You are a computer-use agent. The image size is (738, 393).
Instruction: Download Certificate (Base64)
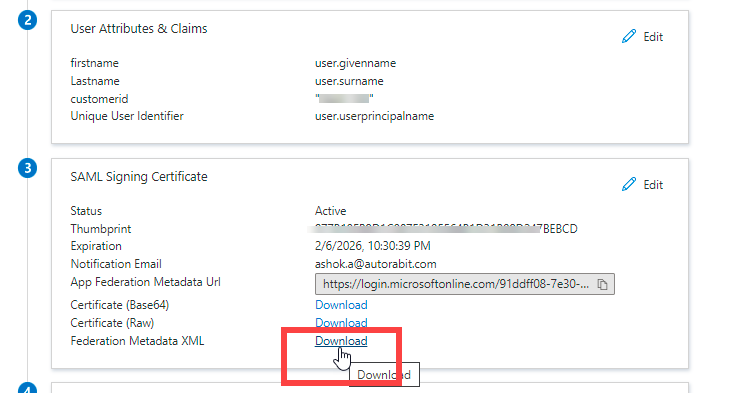(341, 305)
